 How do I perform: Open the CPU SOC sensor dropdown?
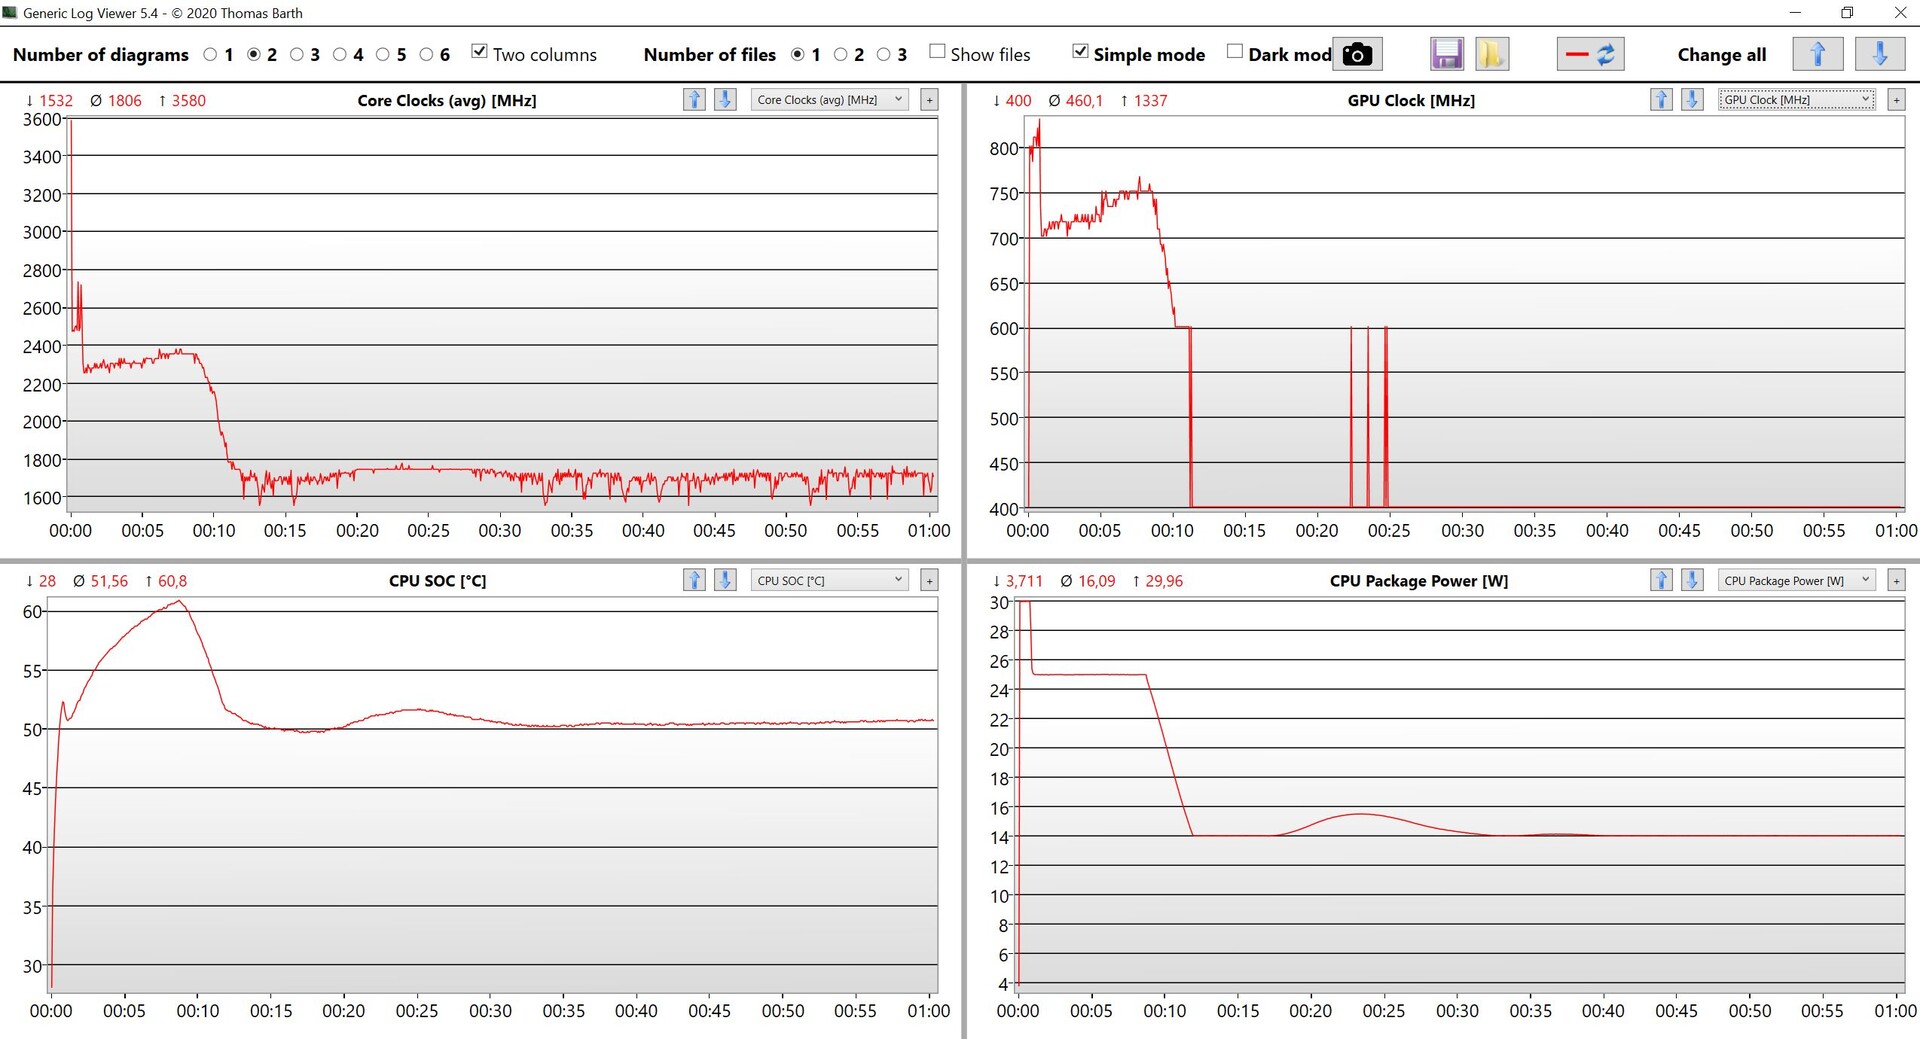829,580
